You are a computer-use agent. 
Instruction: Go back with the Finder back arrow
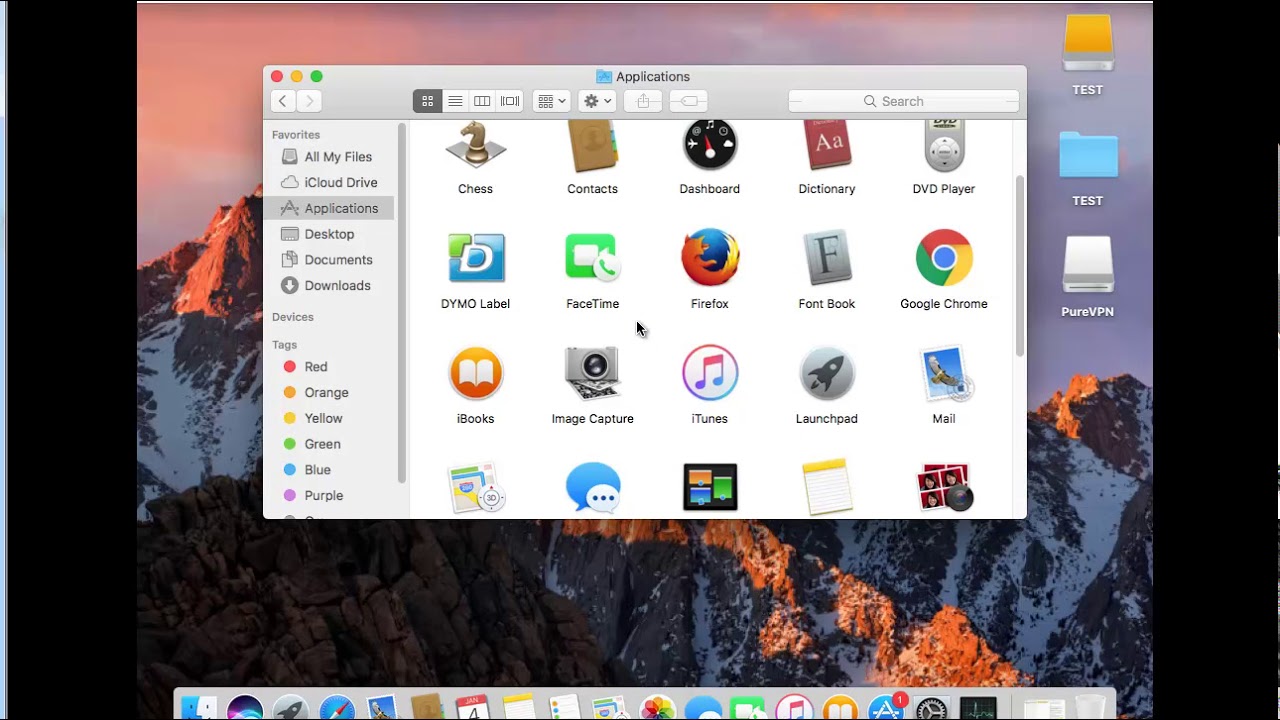[283, 101]
